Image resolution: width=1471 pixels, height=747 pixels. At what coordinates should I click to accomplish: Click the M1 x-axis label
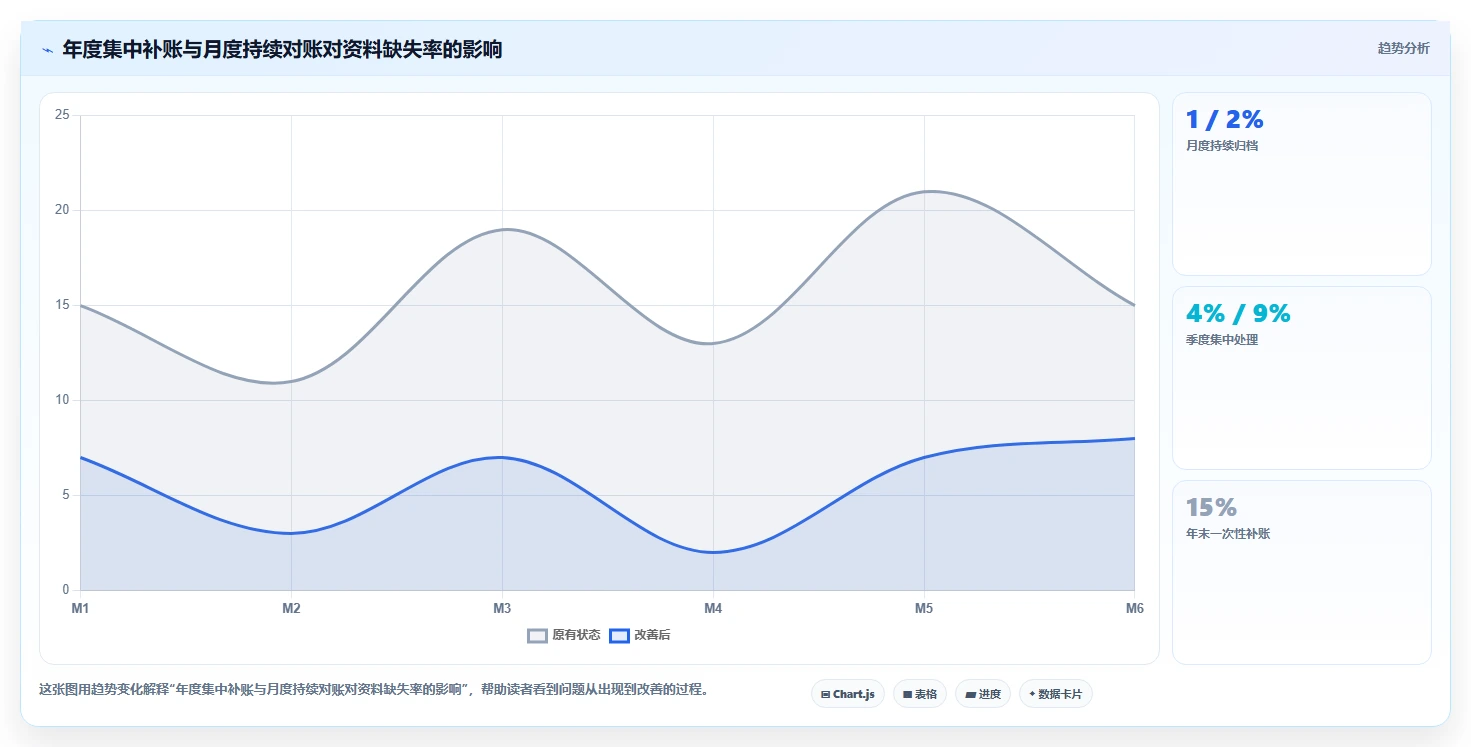coord(80,608)
